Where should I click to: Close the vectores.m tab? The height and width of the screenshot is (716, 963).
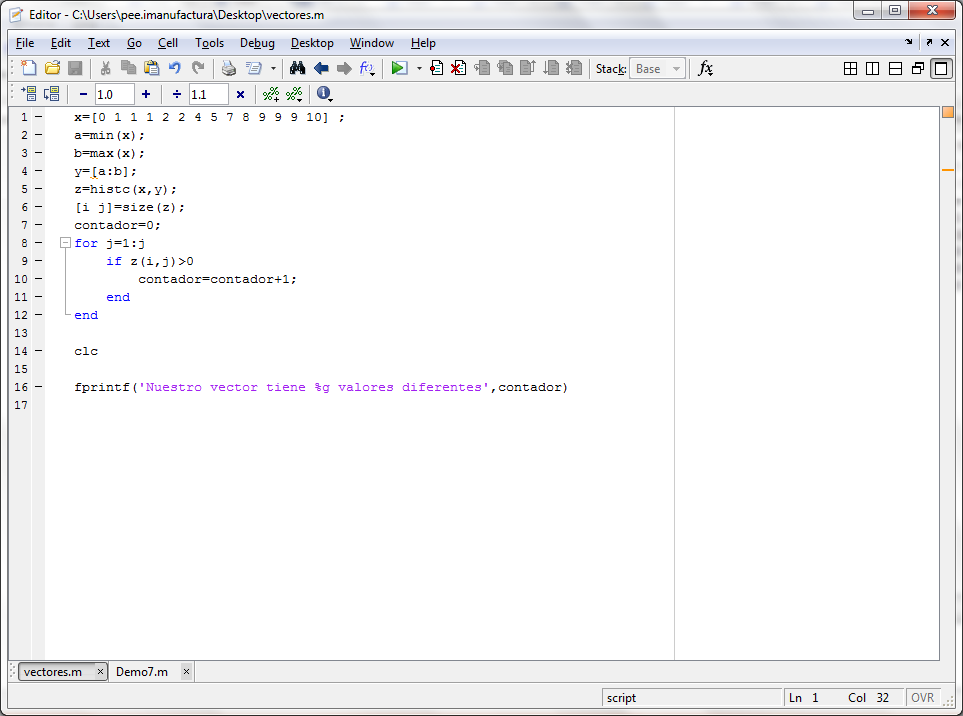tap(100, 672)
